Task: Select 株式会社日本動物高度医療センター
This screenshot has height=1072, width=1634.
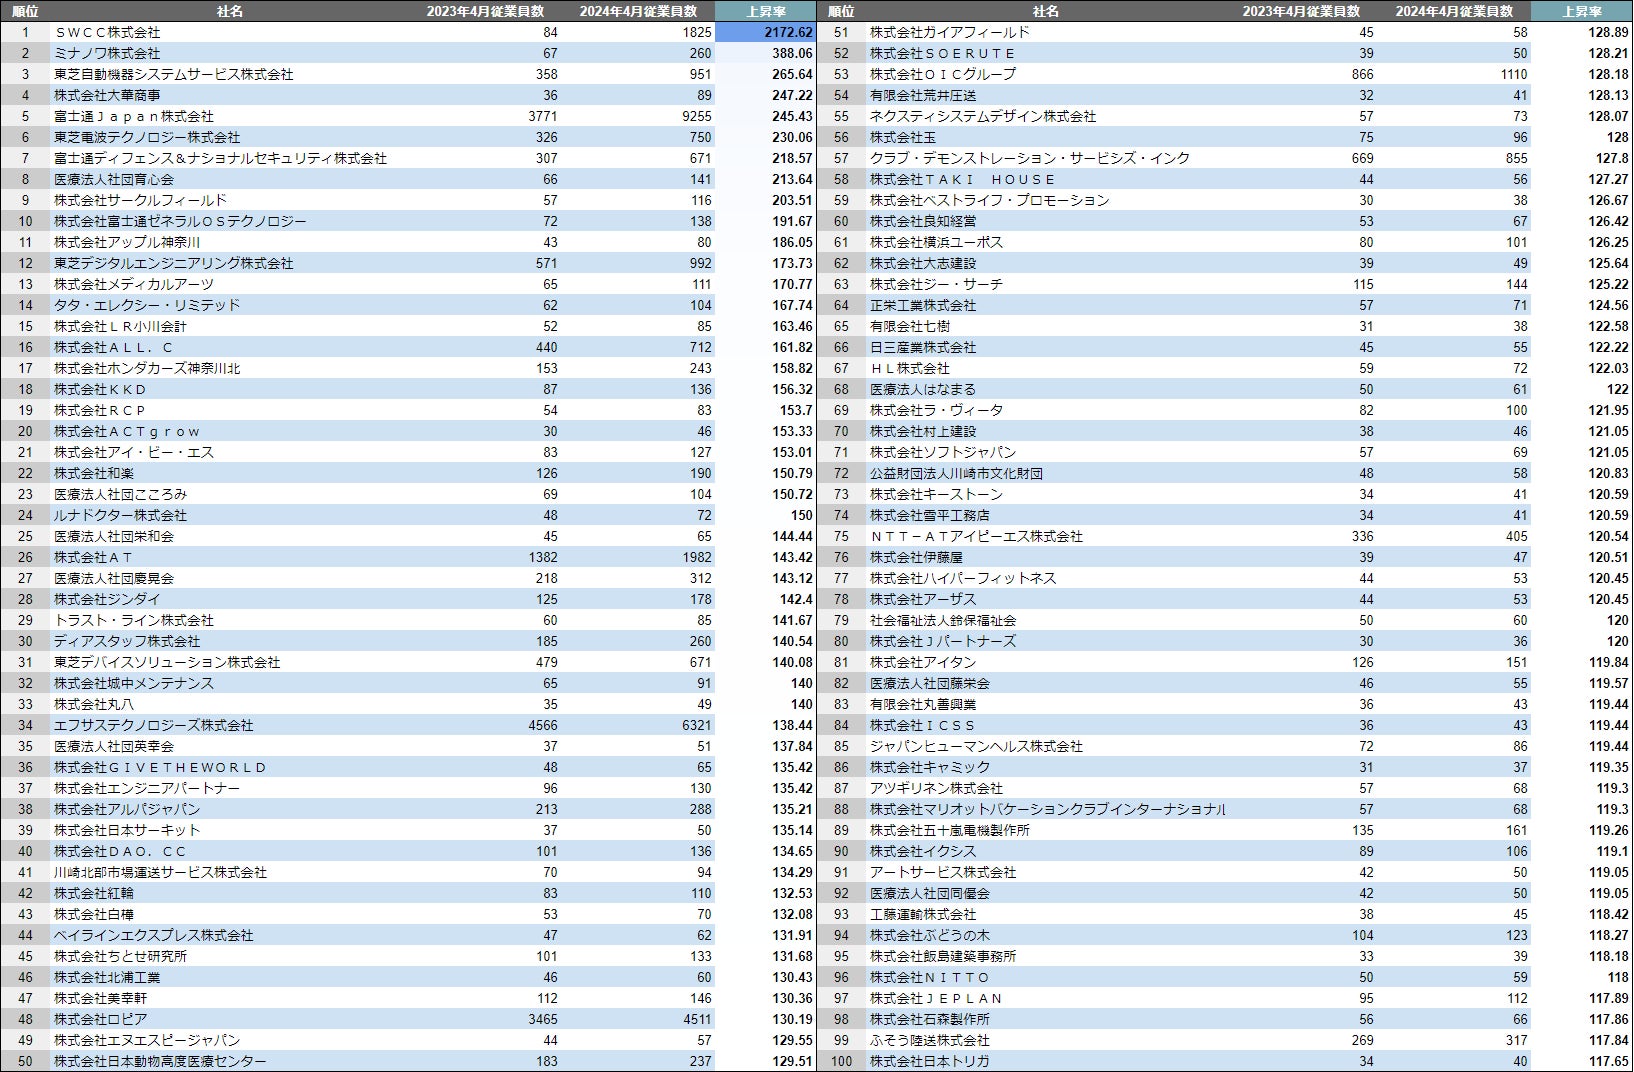Action: tap(160, 1061)
